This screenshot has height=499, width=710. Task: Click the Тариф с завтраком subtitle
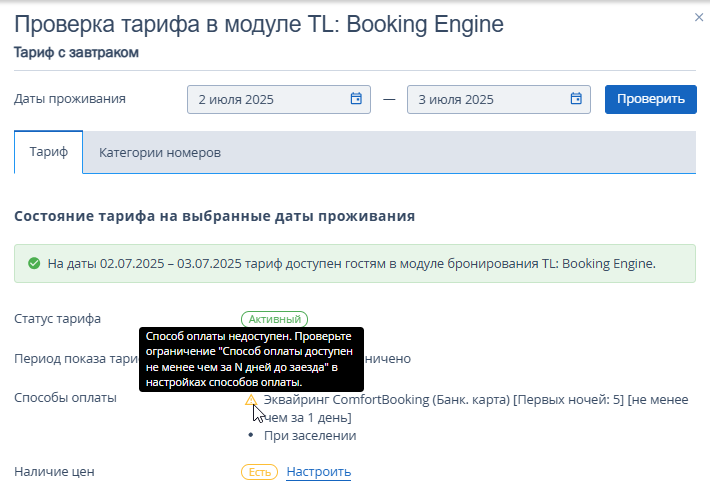(x=76, y=53)
